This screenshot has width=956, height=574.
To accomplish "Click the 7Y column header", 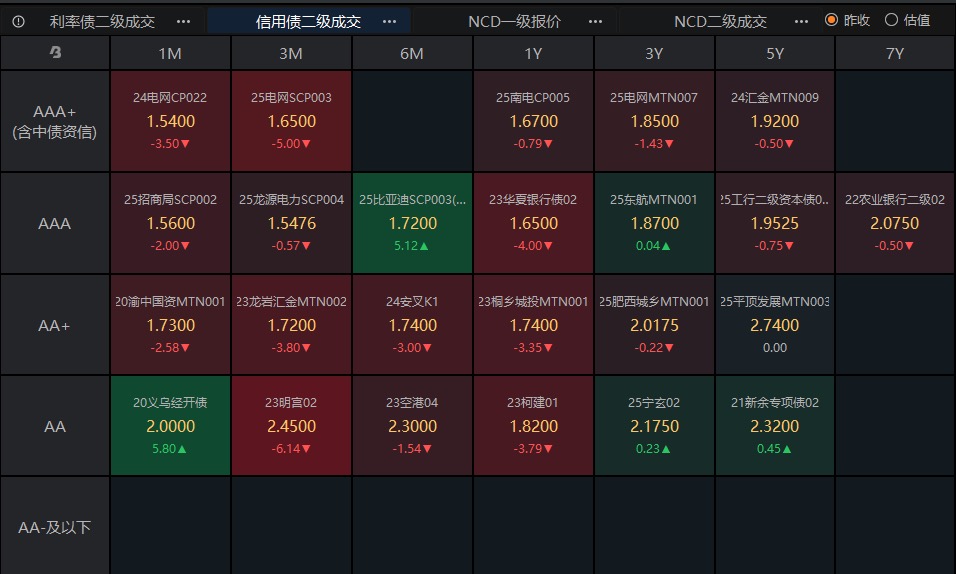I will point(895,53).
